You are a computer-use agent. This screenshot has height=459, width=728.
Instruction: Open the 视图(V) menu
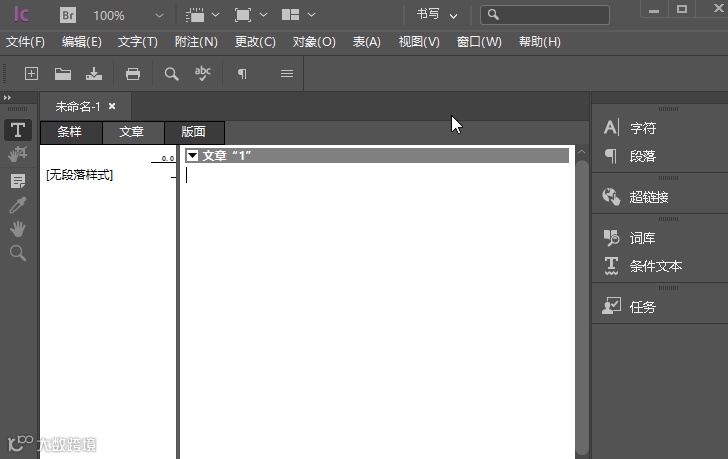click(x=419, y=42)
